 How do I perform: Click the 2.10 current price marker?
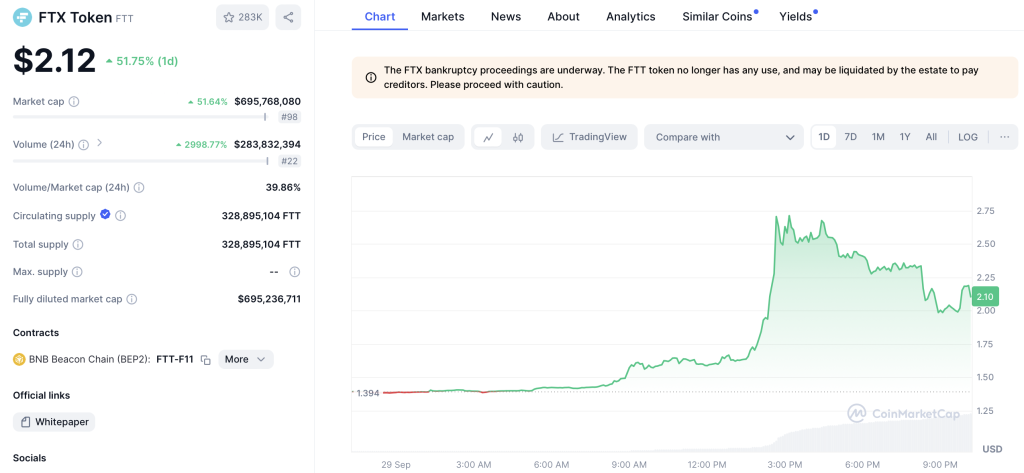pos(984,297)
